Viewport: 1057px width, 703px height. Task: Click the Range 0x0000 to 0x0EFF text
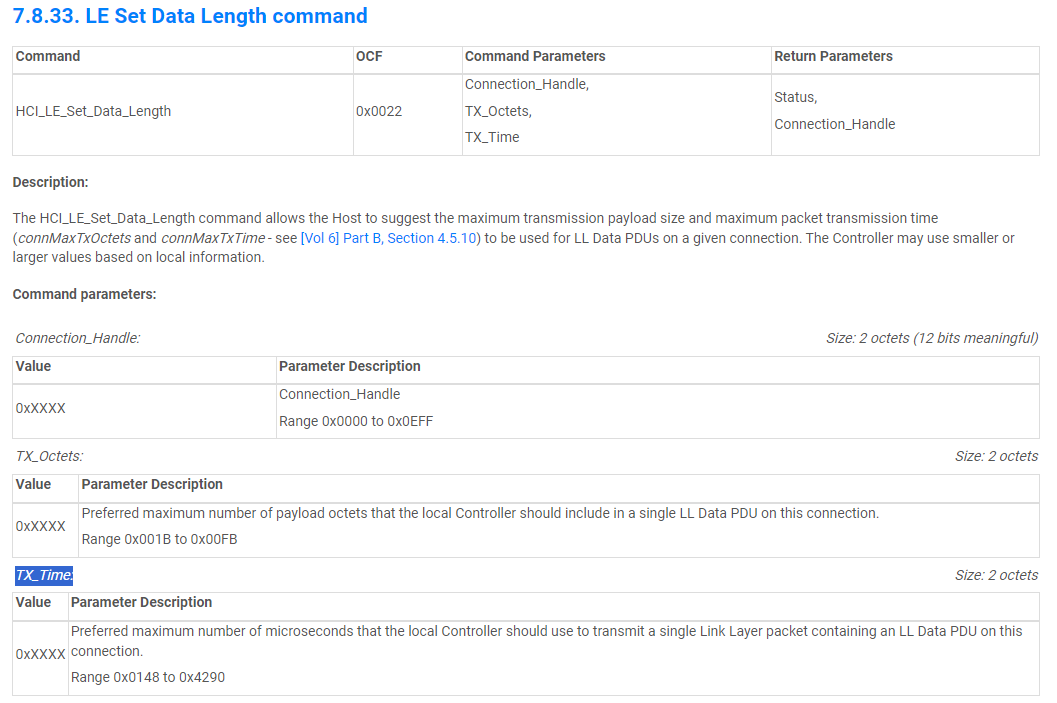coord(356,421)
